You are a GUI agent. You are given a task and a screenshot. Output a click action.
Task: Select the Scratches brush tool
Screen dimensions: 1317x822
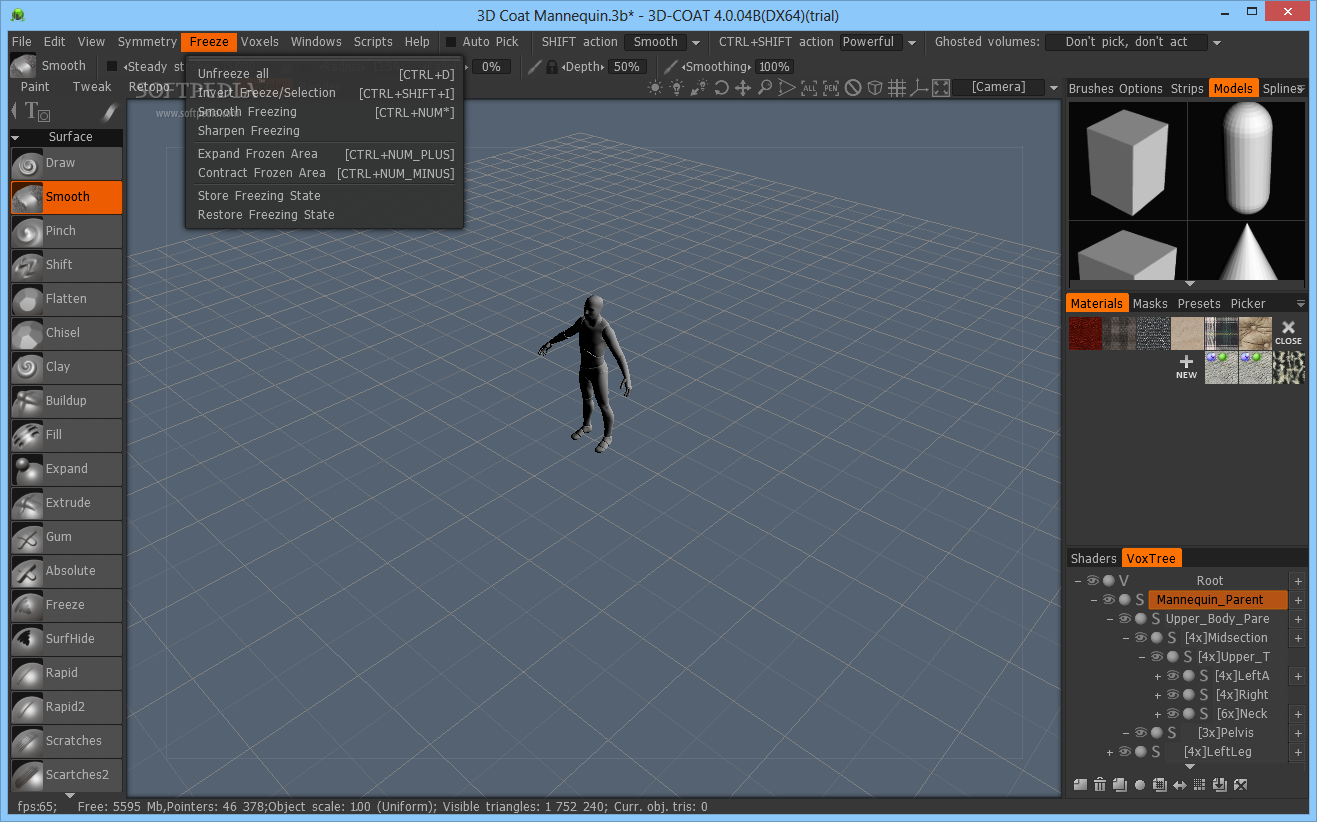tap(67, 741)
